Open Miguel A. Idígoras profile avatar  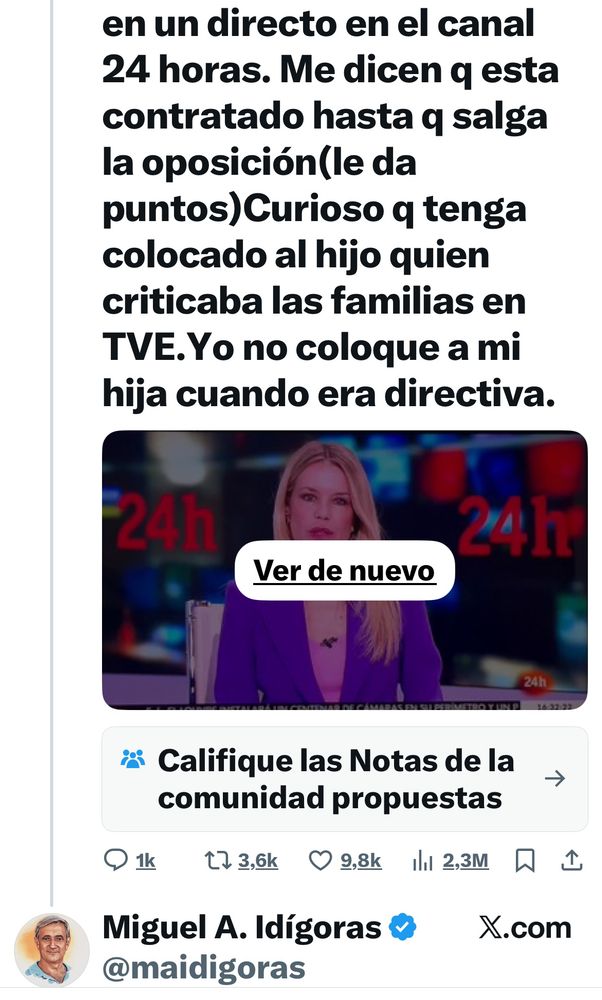52,950
